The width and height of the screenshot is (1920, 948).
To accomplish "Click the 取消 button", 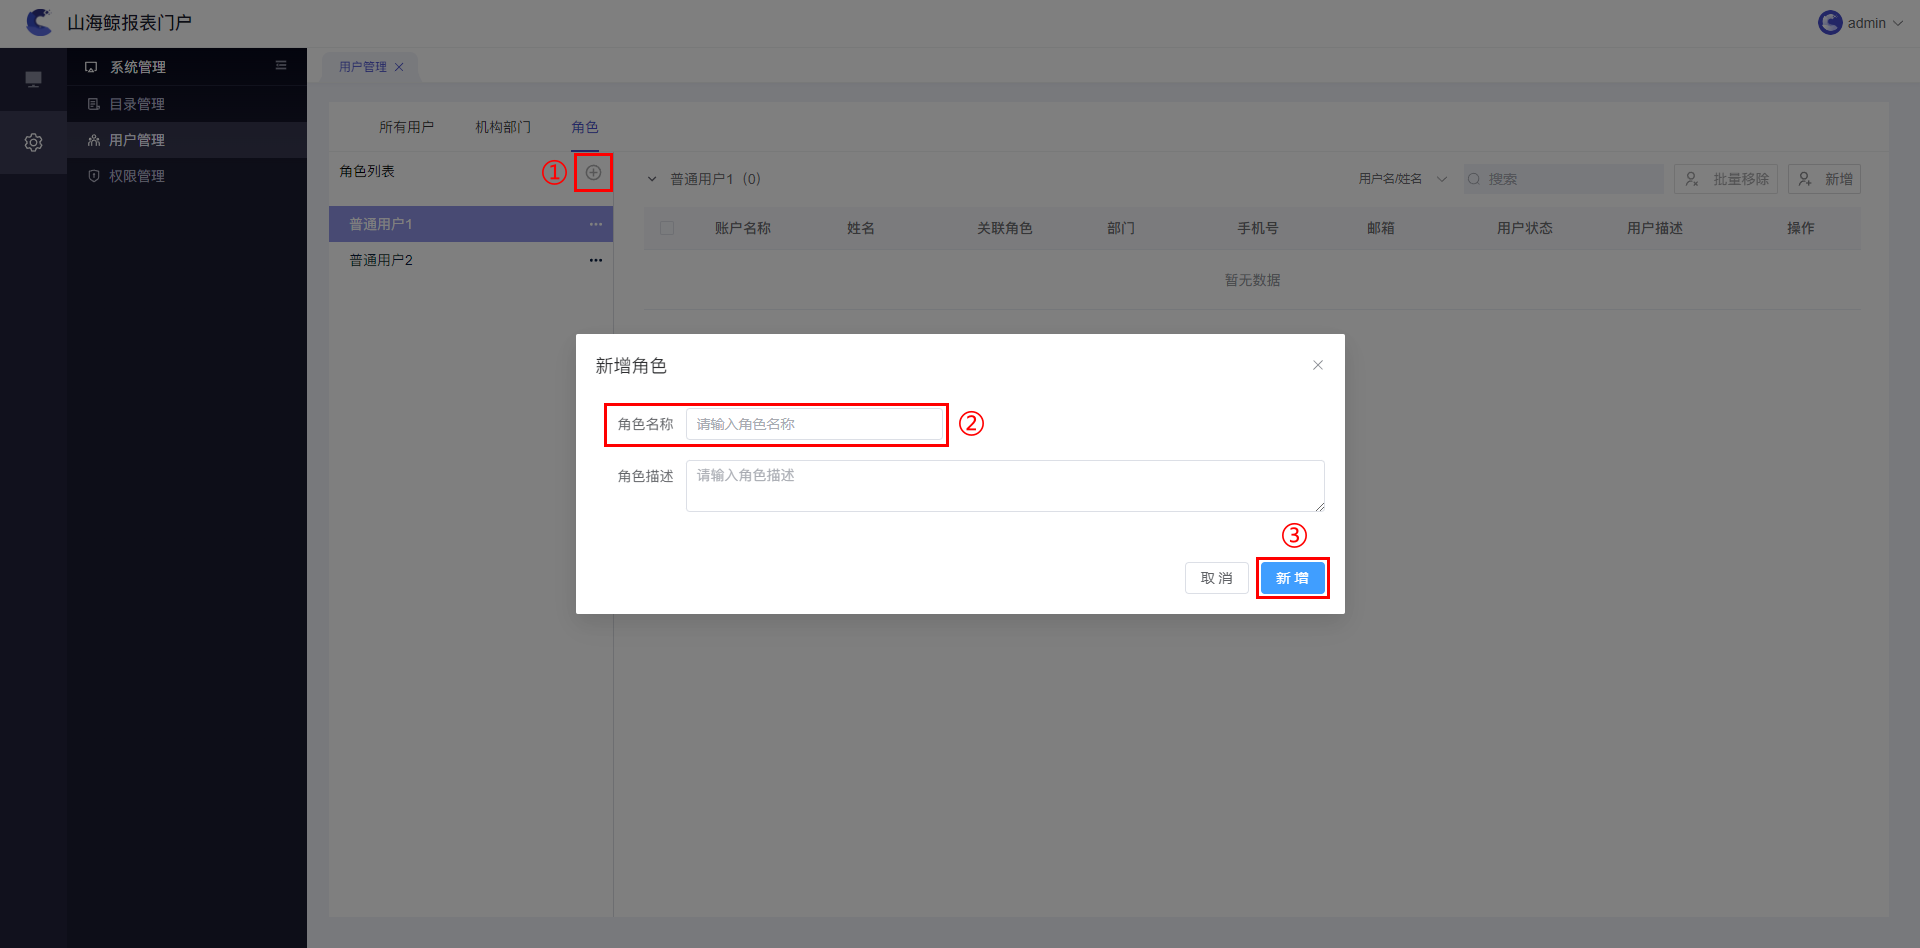I will coord(1216,578).
